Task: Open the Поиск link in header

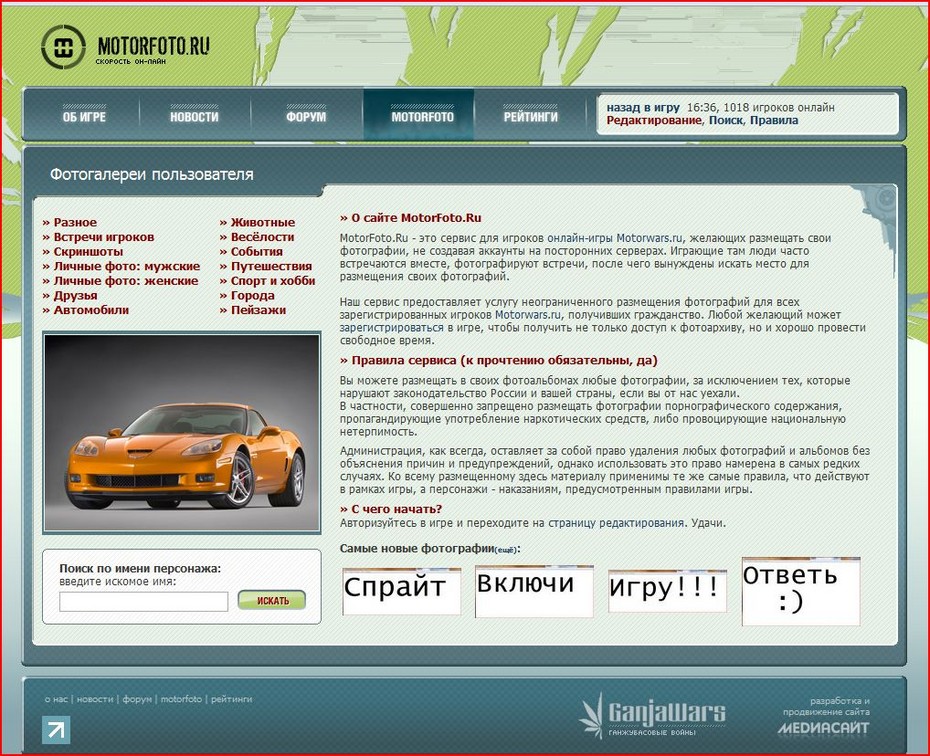Action: pos(725,120)
